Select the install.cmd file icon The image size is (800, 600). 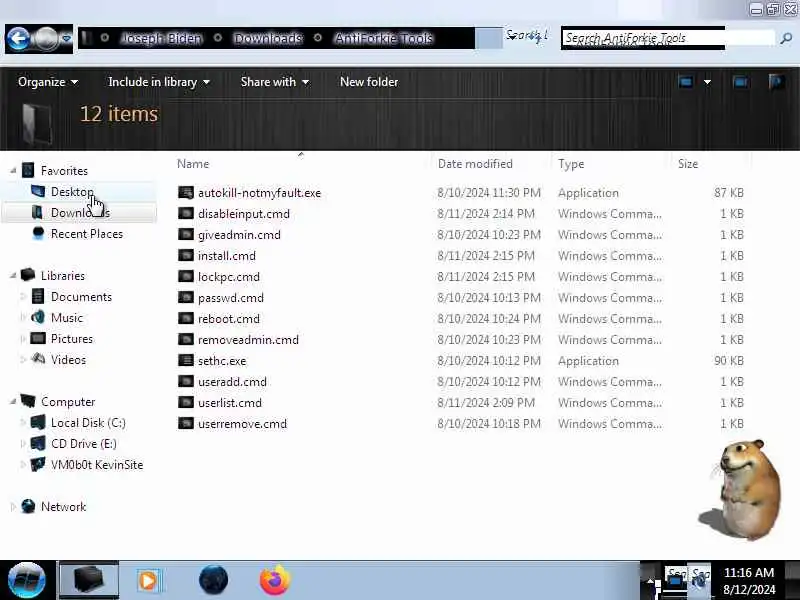click(x=186, y=255)
